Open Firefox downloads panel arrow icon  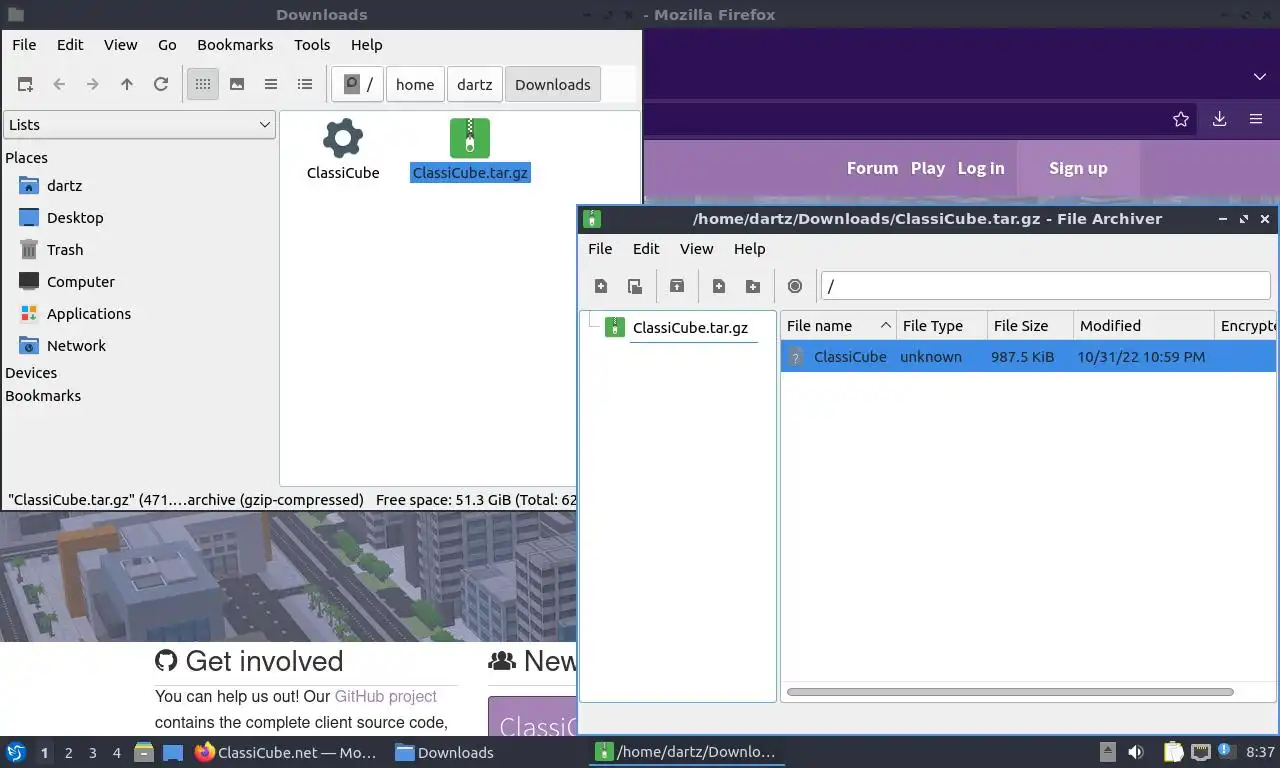coord(1219,119)
